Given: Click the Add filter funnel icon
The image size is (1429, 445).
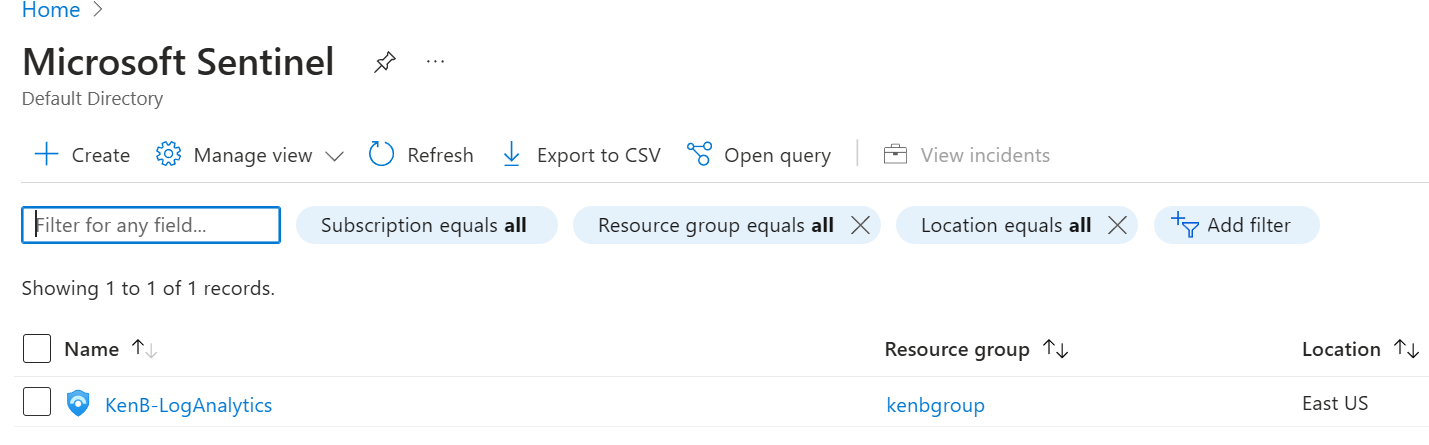Looking at the screenshot, I should 1184,224.
